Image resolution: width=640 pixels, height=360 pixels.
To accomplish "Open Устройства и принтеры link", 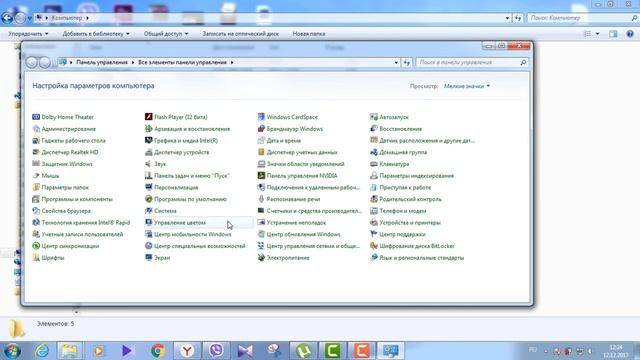I will coord(410,223).
